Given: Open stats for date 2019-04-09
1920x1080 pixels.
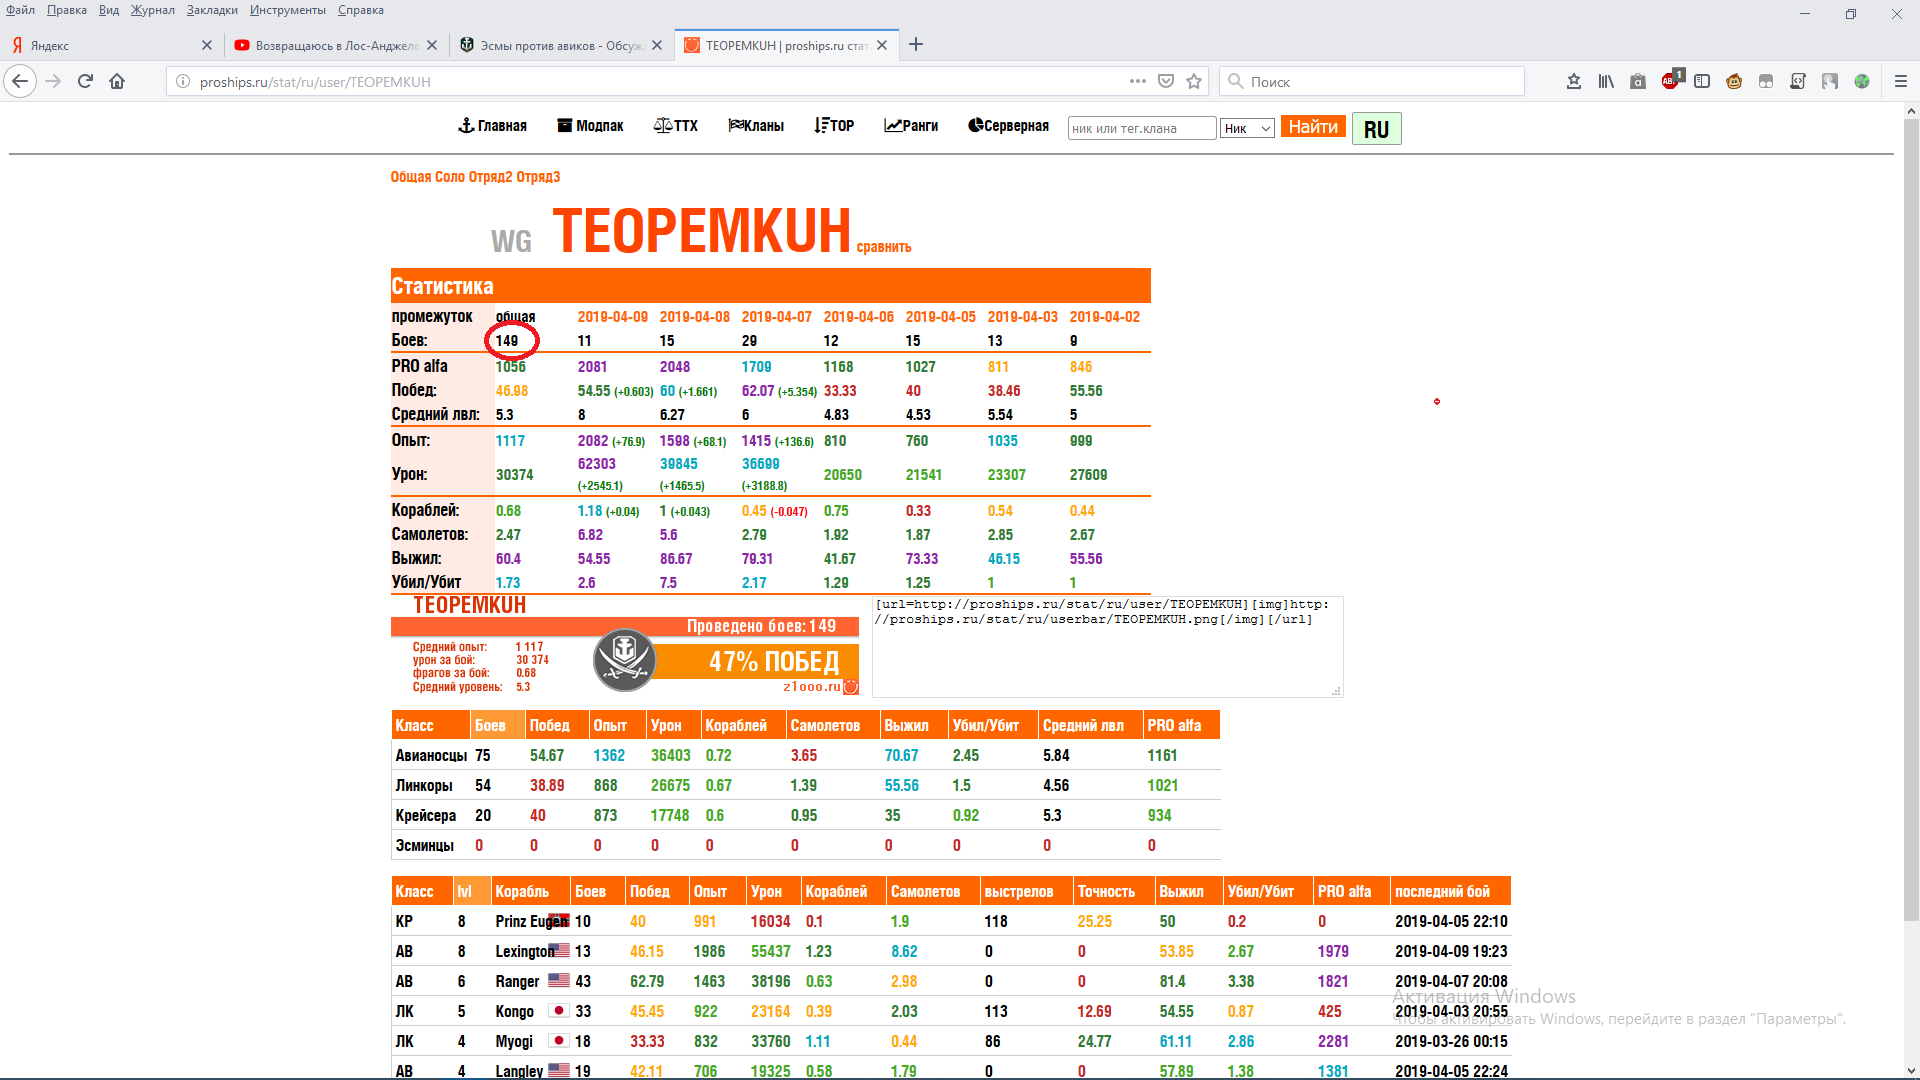Looking at the screenshot, I should [x=613, y=317].
